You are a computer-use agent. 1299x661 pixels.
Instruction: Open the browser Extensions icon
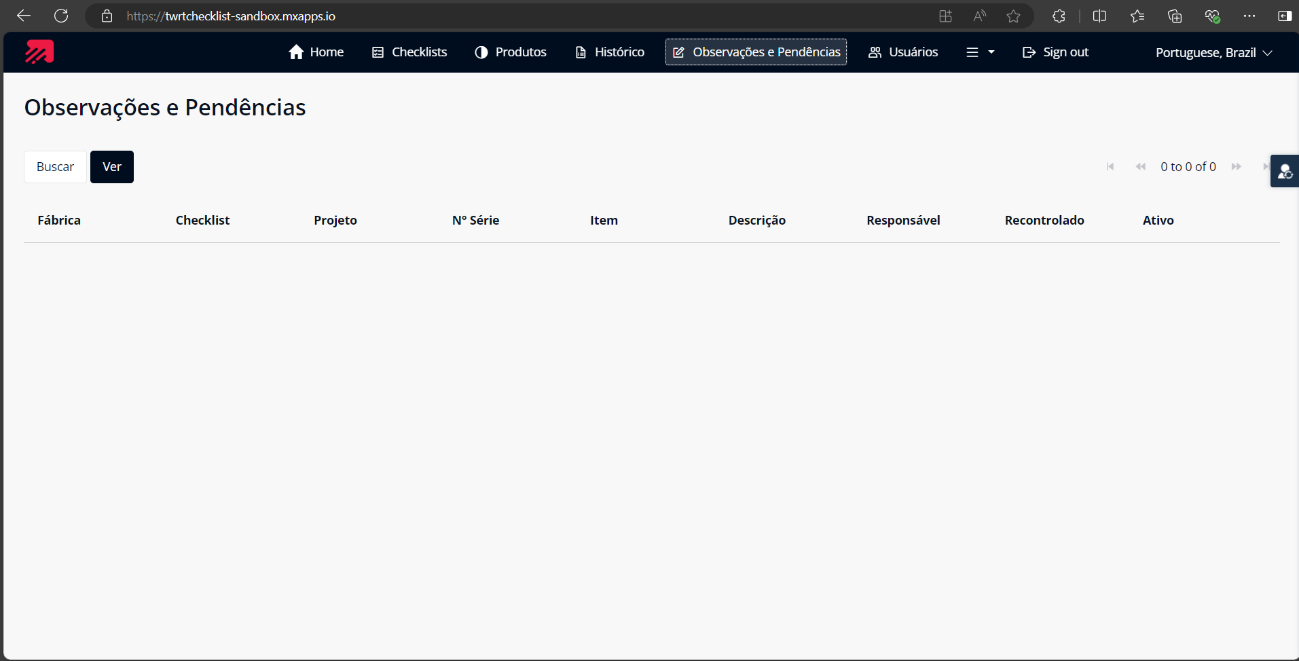(1059, 16)
